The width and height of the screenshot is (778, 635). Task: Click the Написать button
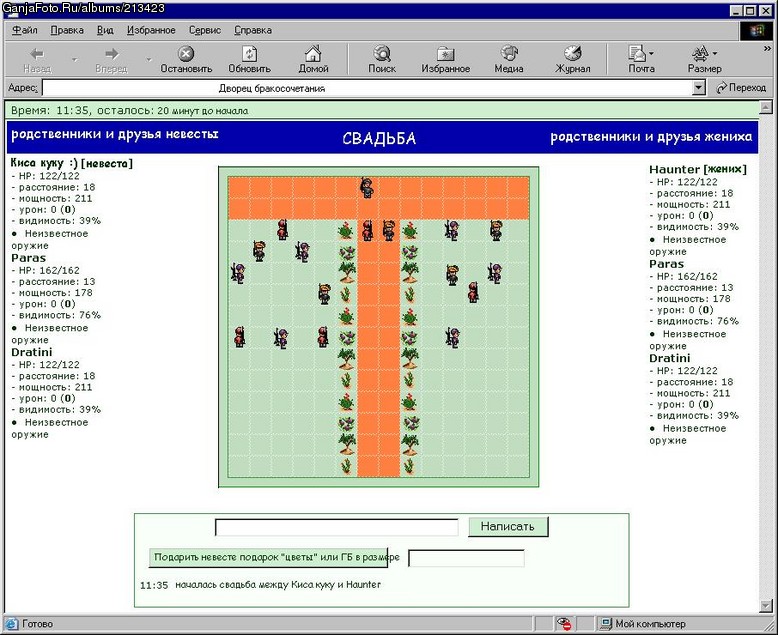508,526
